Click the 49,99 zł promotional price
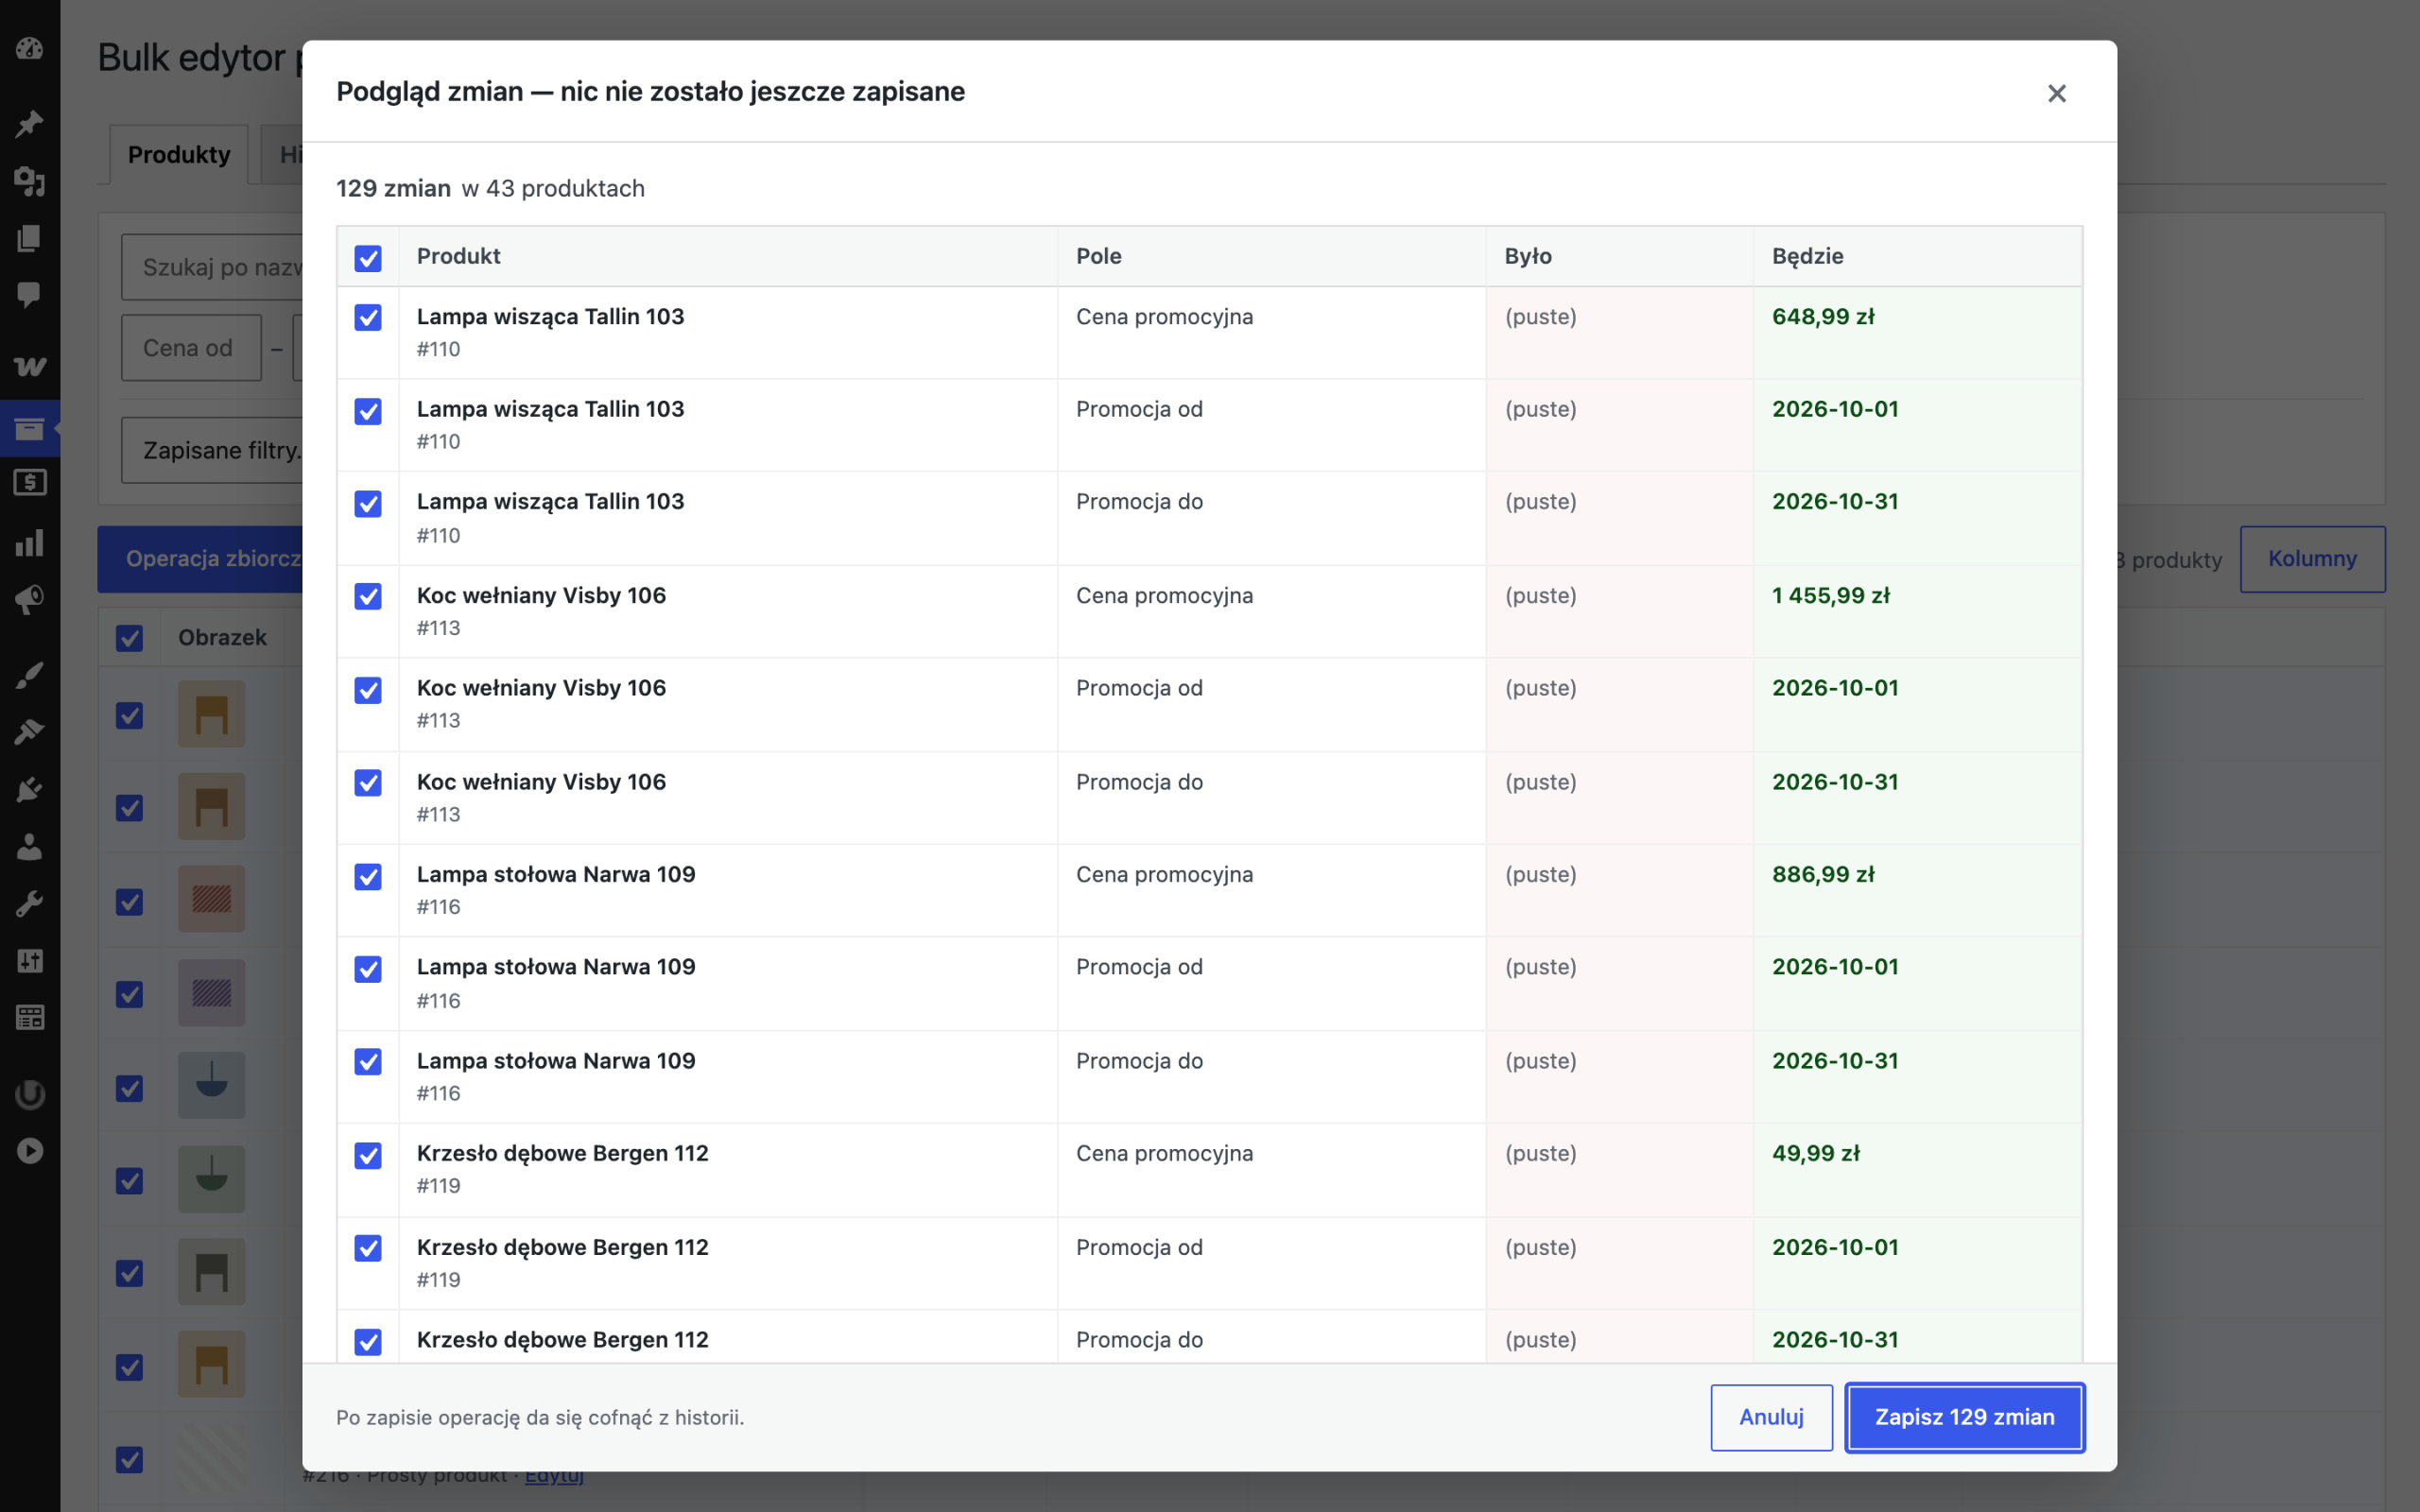2420x1512 pixels. coord(1815,1153)
